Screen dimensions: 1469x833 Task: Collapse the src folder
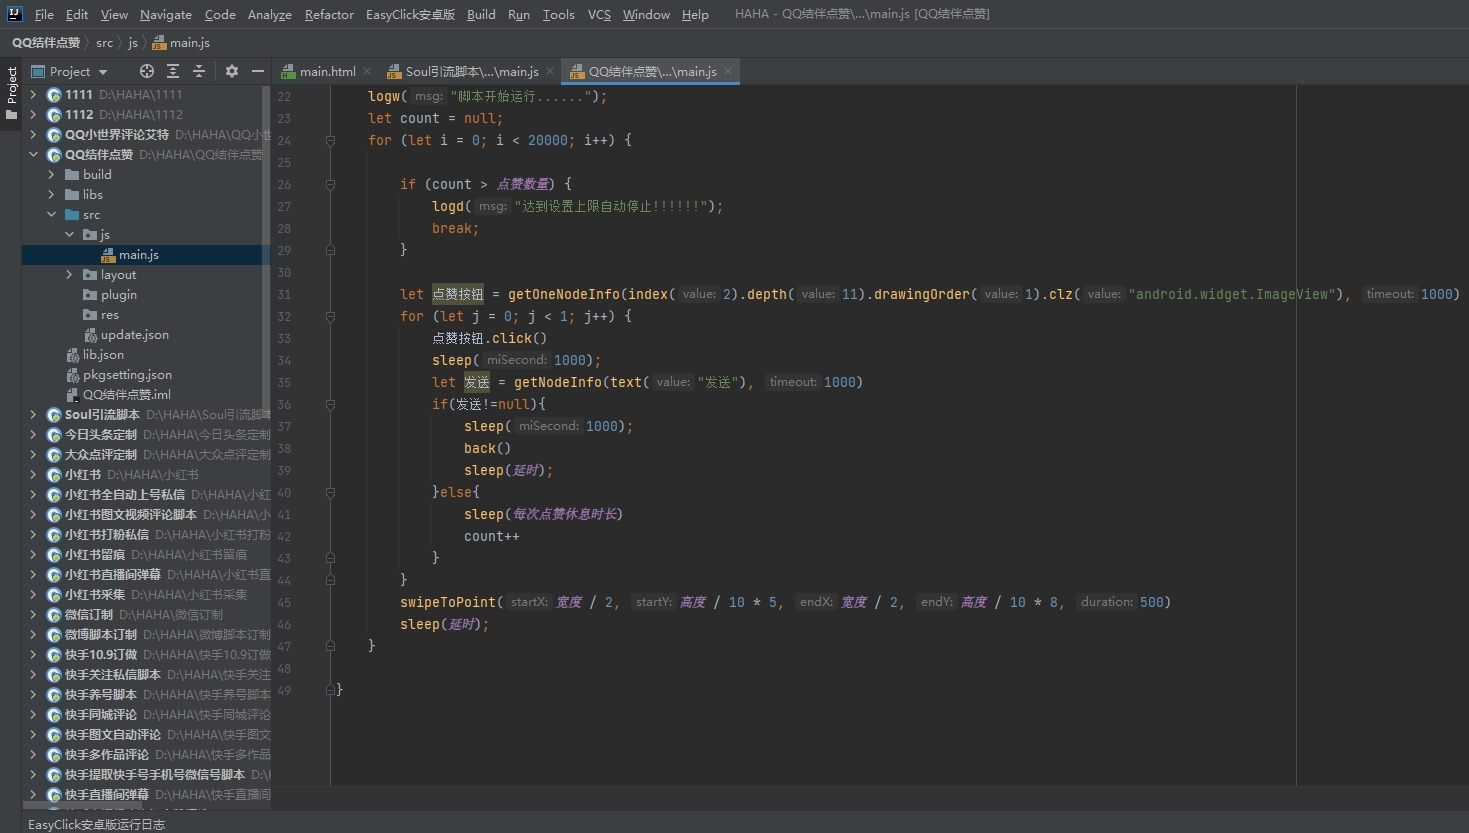pos(51,214)
